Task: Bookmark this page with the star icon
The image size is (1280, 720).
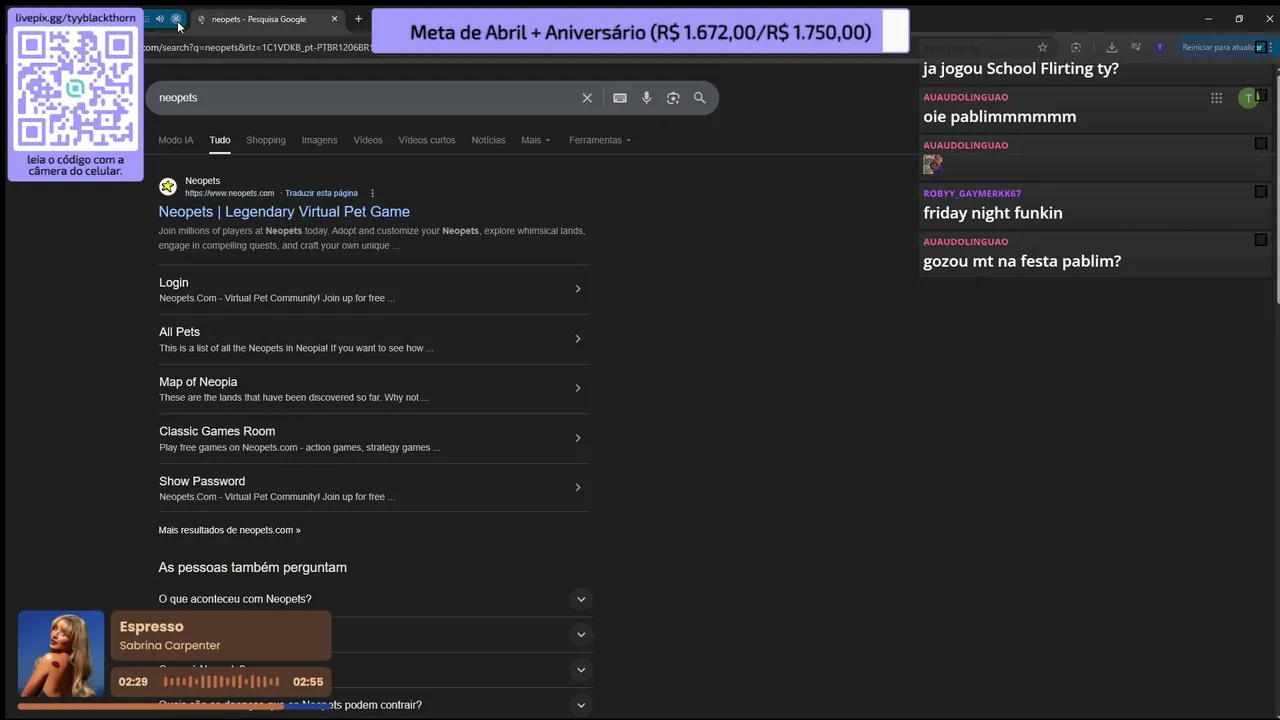Action: click(x=1043, y=47)
